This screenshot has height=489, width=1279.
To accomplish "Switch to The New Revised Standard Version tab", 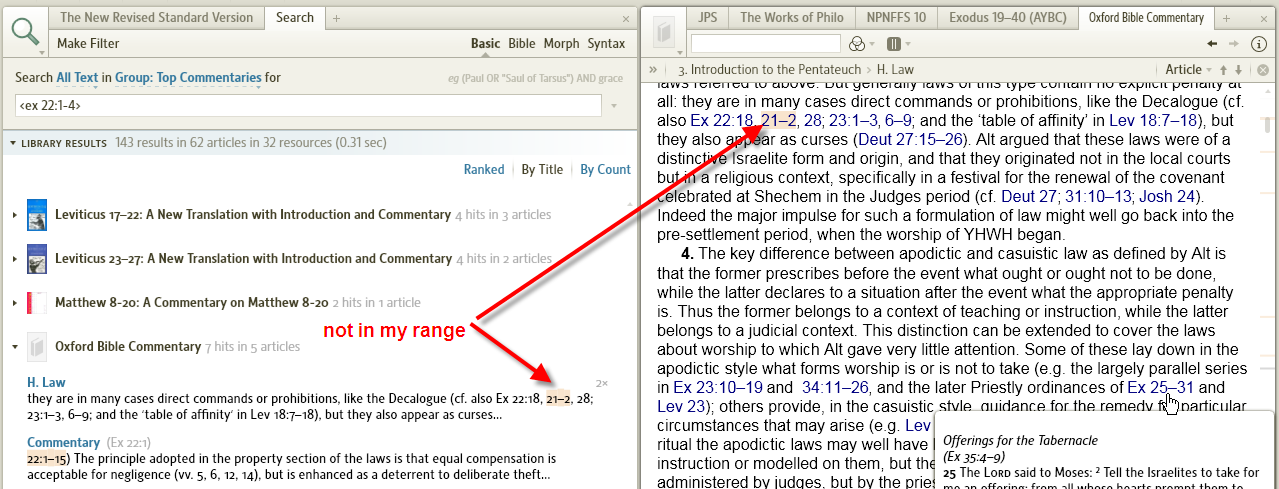I will [158, 18].
